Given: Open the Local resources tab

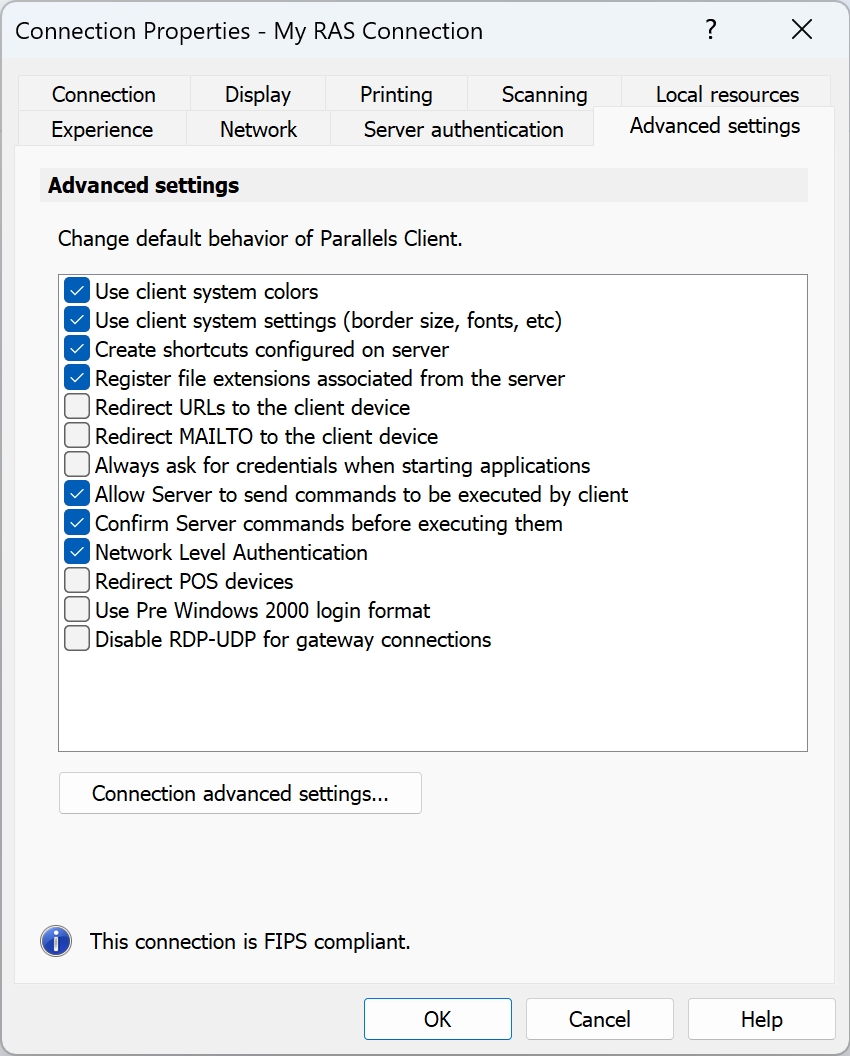Looking at the screenshot, I should pos(727,95).
